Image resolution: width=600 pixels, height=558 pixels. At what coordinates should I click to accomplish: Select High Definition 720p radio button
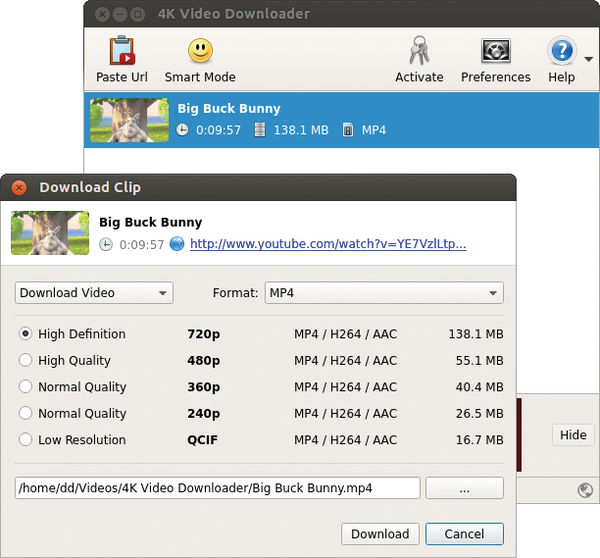[x=26, y=334]
